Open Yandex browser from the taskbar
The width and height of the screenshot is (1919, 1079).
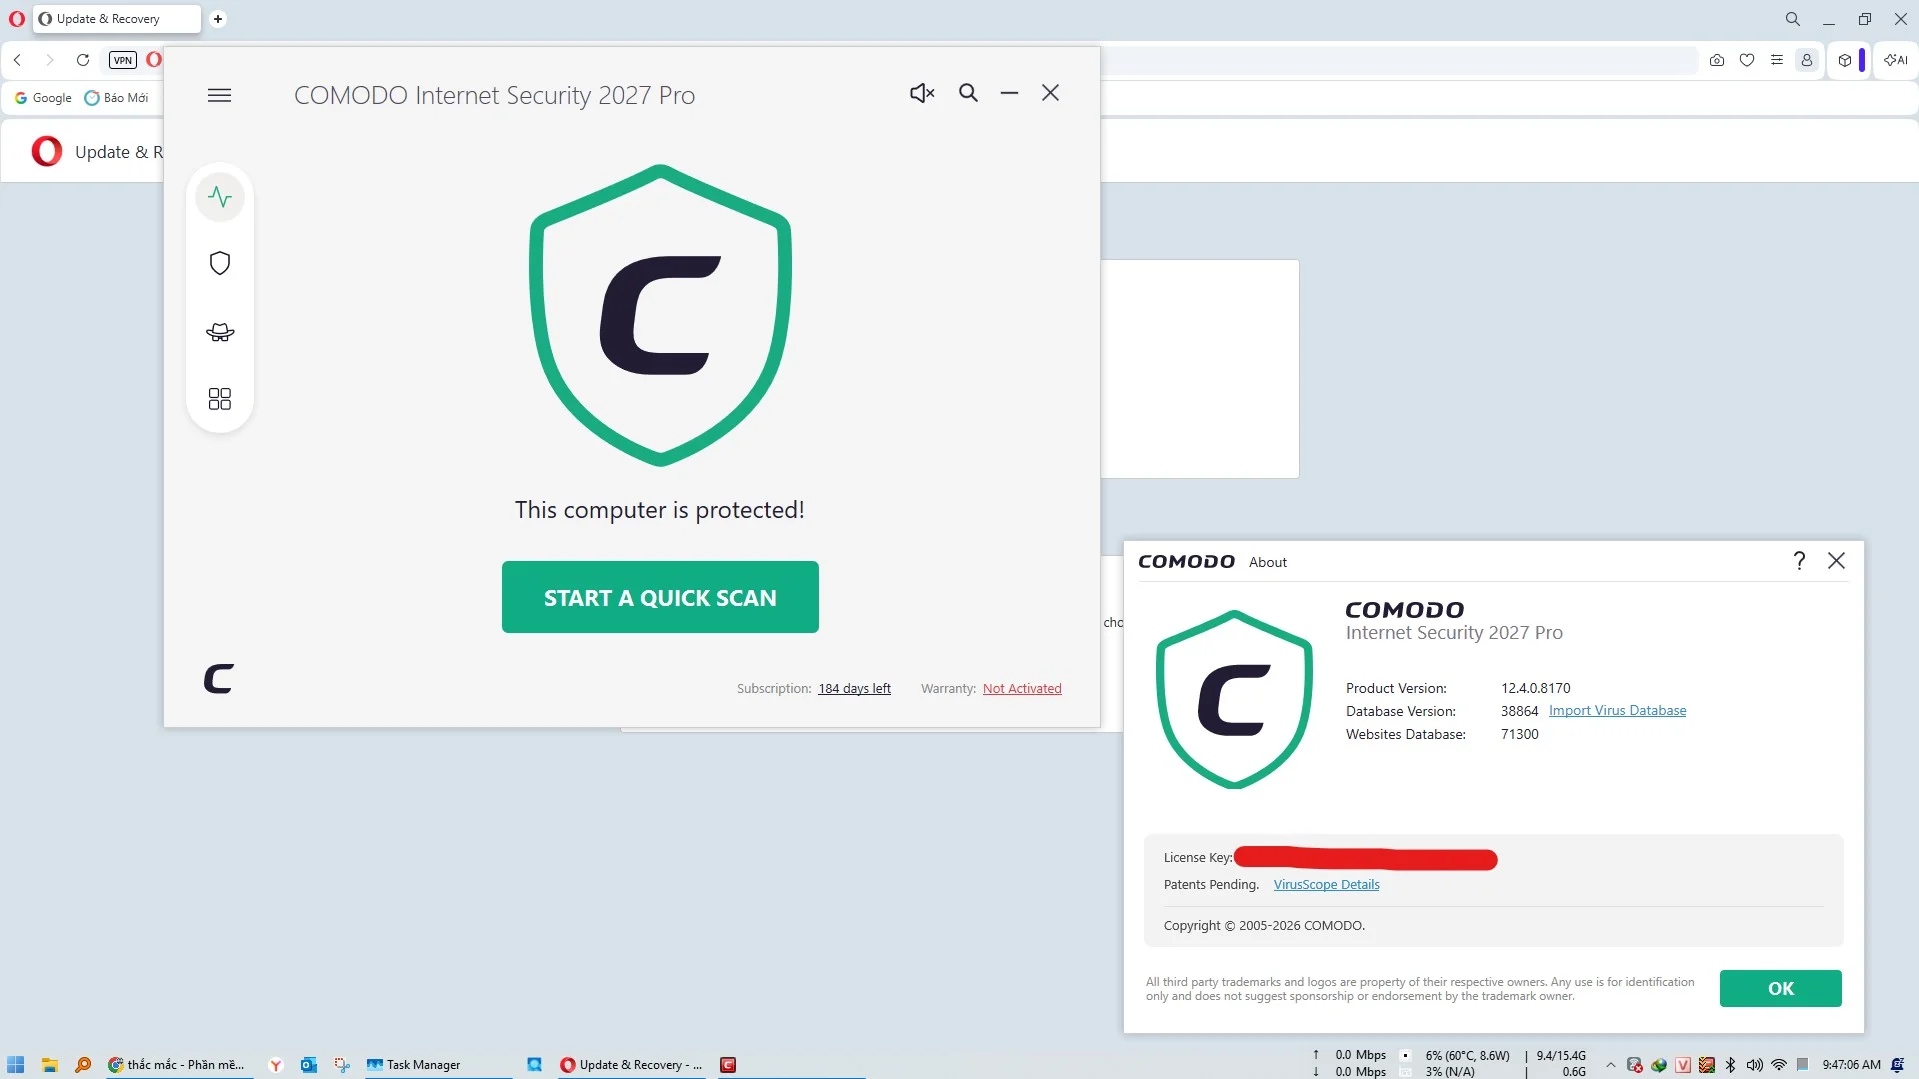click(276, 1064)
